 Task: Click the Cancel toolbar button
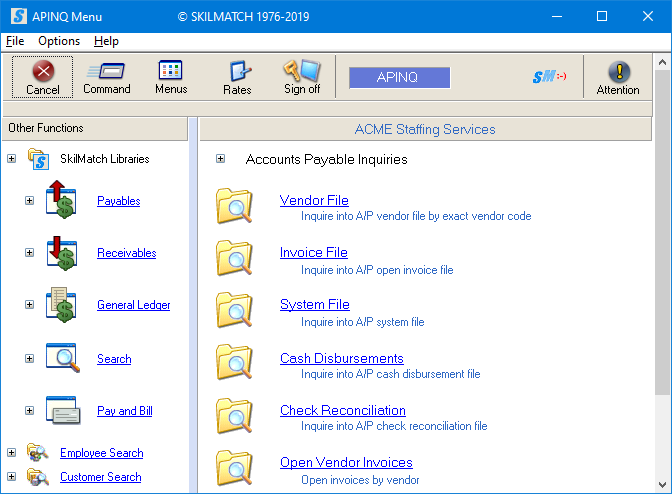point(42,77)
